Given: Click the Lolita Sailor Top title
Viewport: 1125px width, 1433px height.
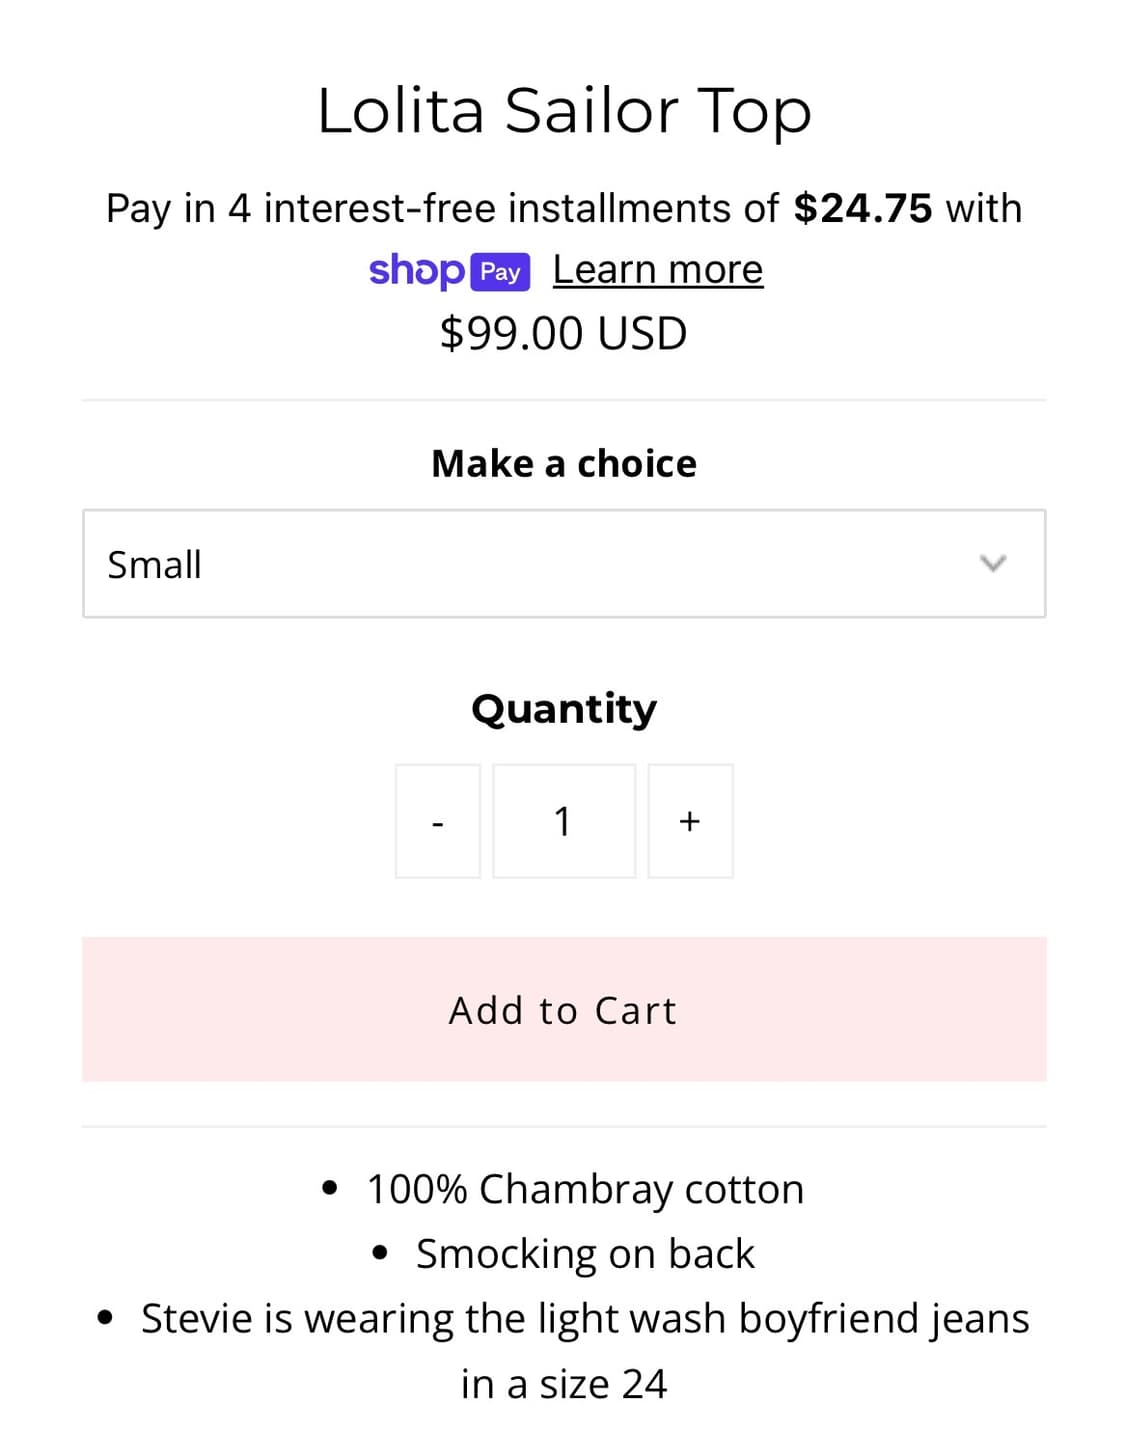Looking at the screenshot, I should (563, 110).
